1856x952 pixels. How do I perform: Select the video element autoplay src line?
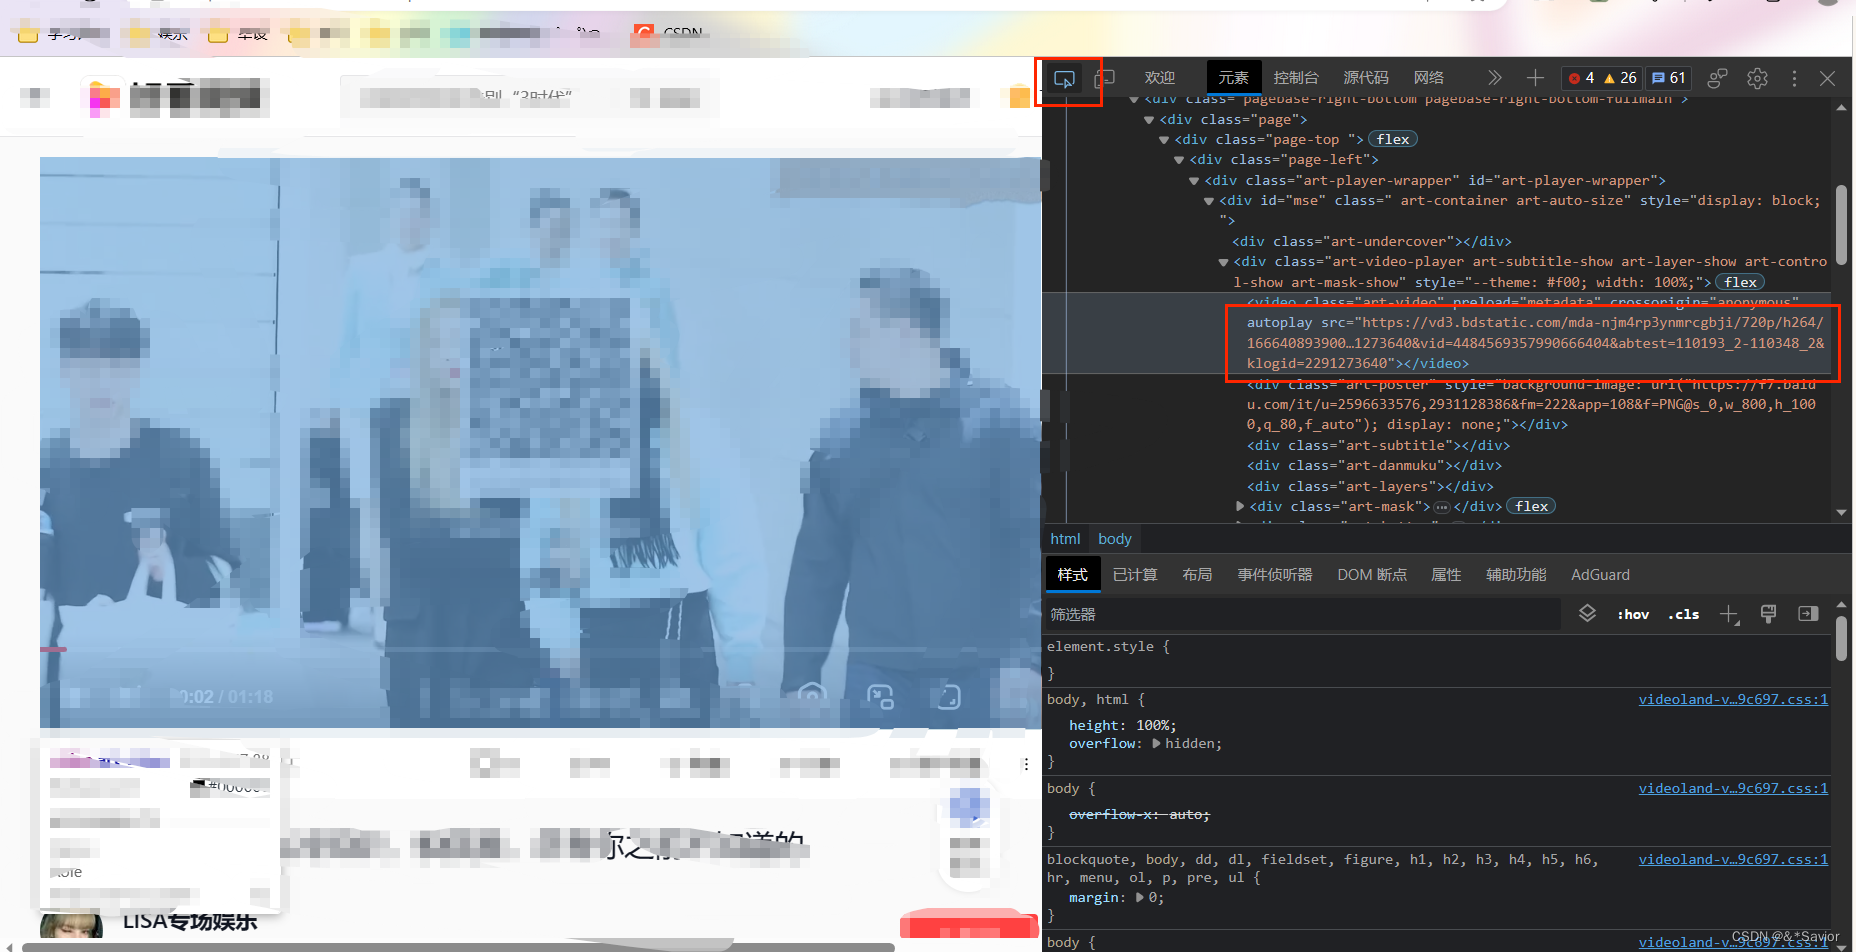[x=1535, y=343]
